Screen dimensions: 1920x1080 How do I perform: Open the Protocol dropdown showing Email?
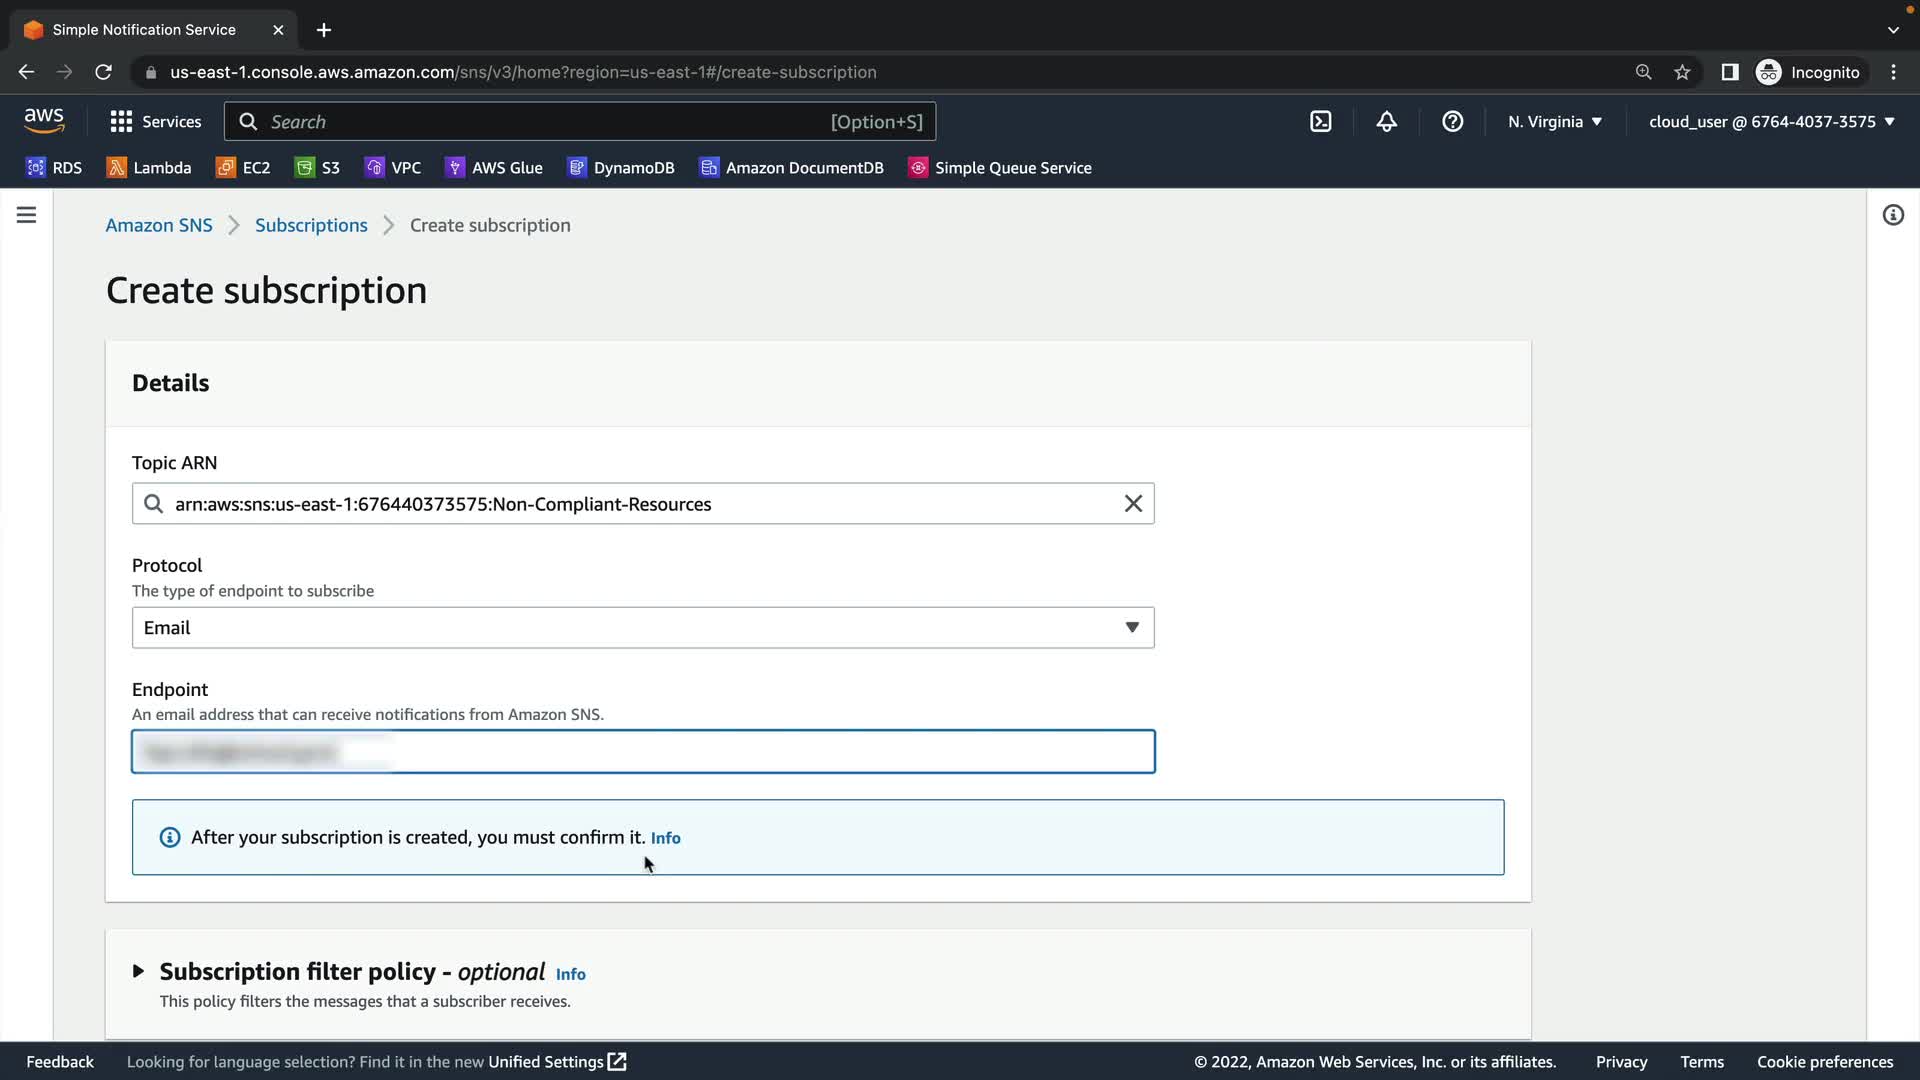(x=642, y=628)
